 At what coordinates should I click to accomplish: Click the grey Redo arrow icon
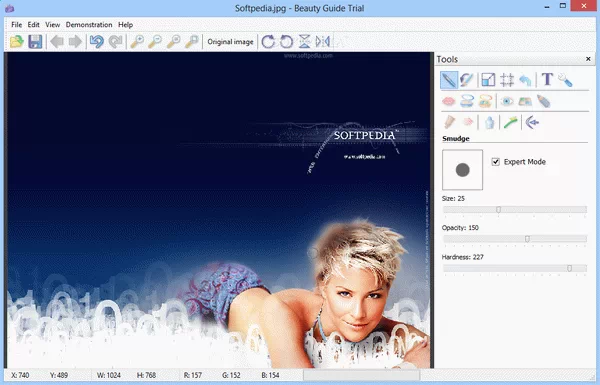pyautogui.click(x=115, y=41)
